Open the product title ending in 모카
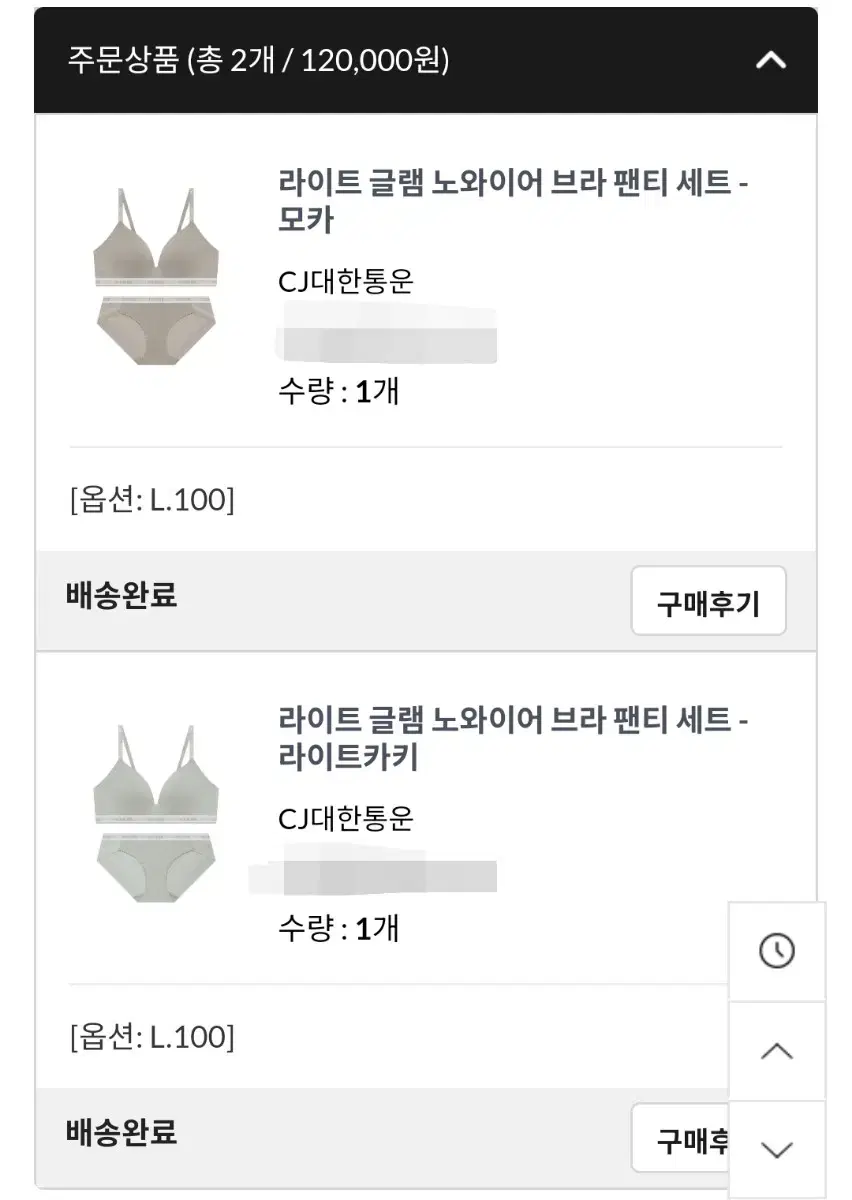 [x=514, y=203]
